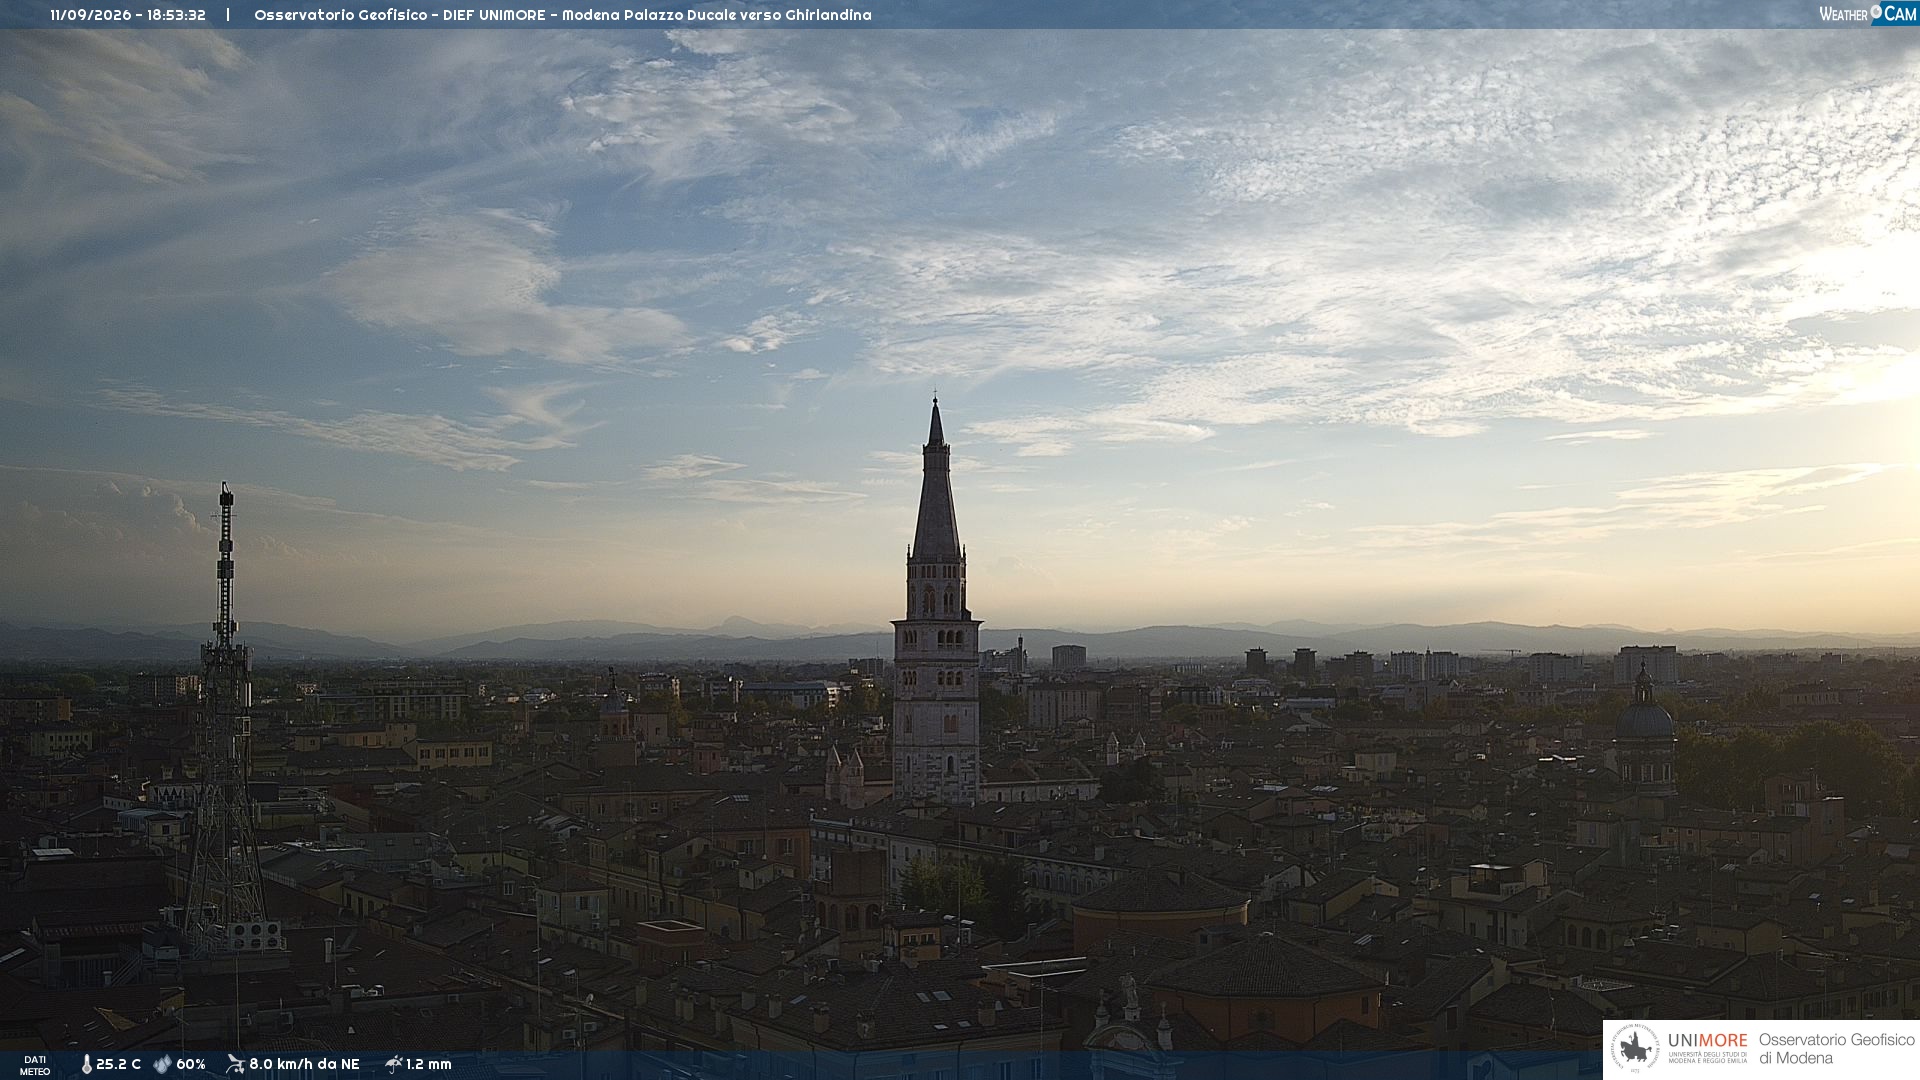Click the camera lens in WeatherCam logo
This screenshot has height=1080, width=1920.
click(x=1876, y=12)
